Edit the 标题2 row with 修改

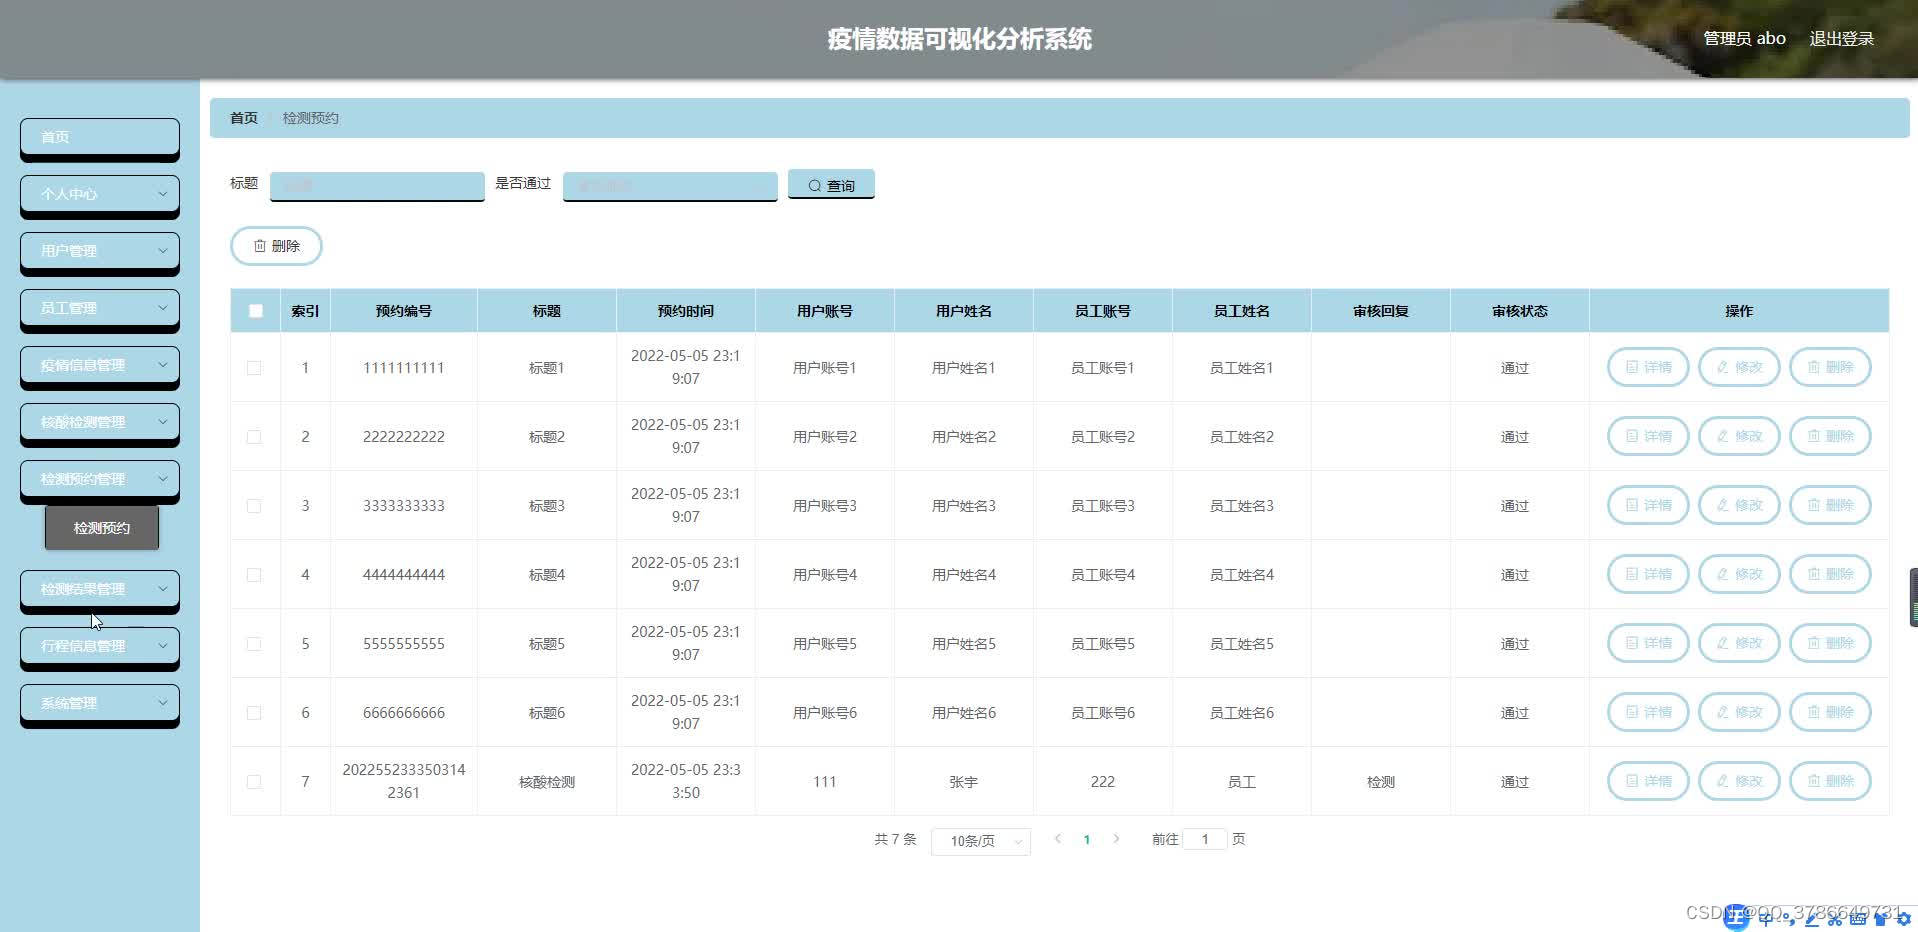(1739, 436)
